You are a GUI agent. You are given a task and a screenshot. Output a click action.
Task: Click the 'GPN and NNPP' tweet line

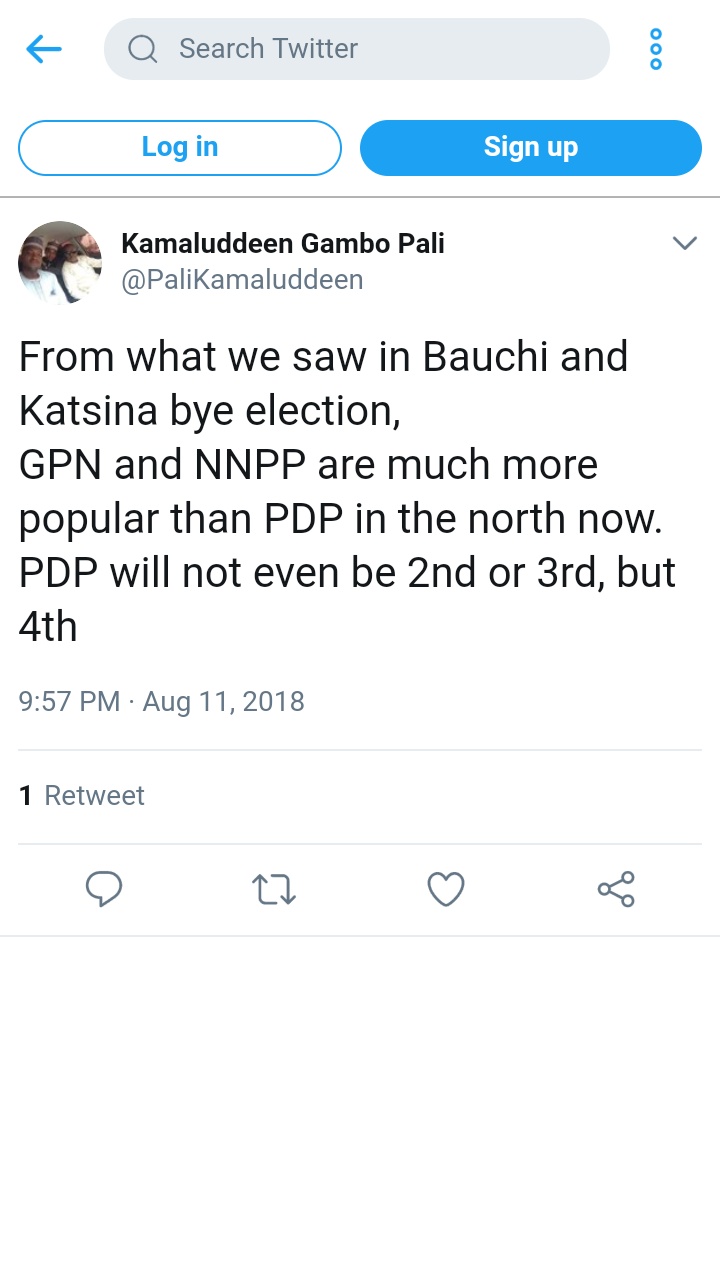click(308, 465)
